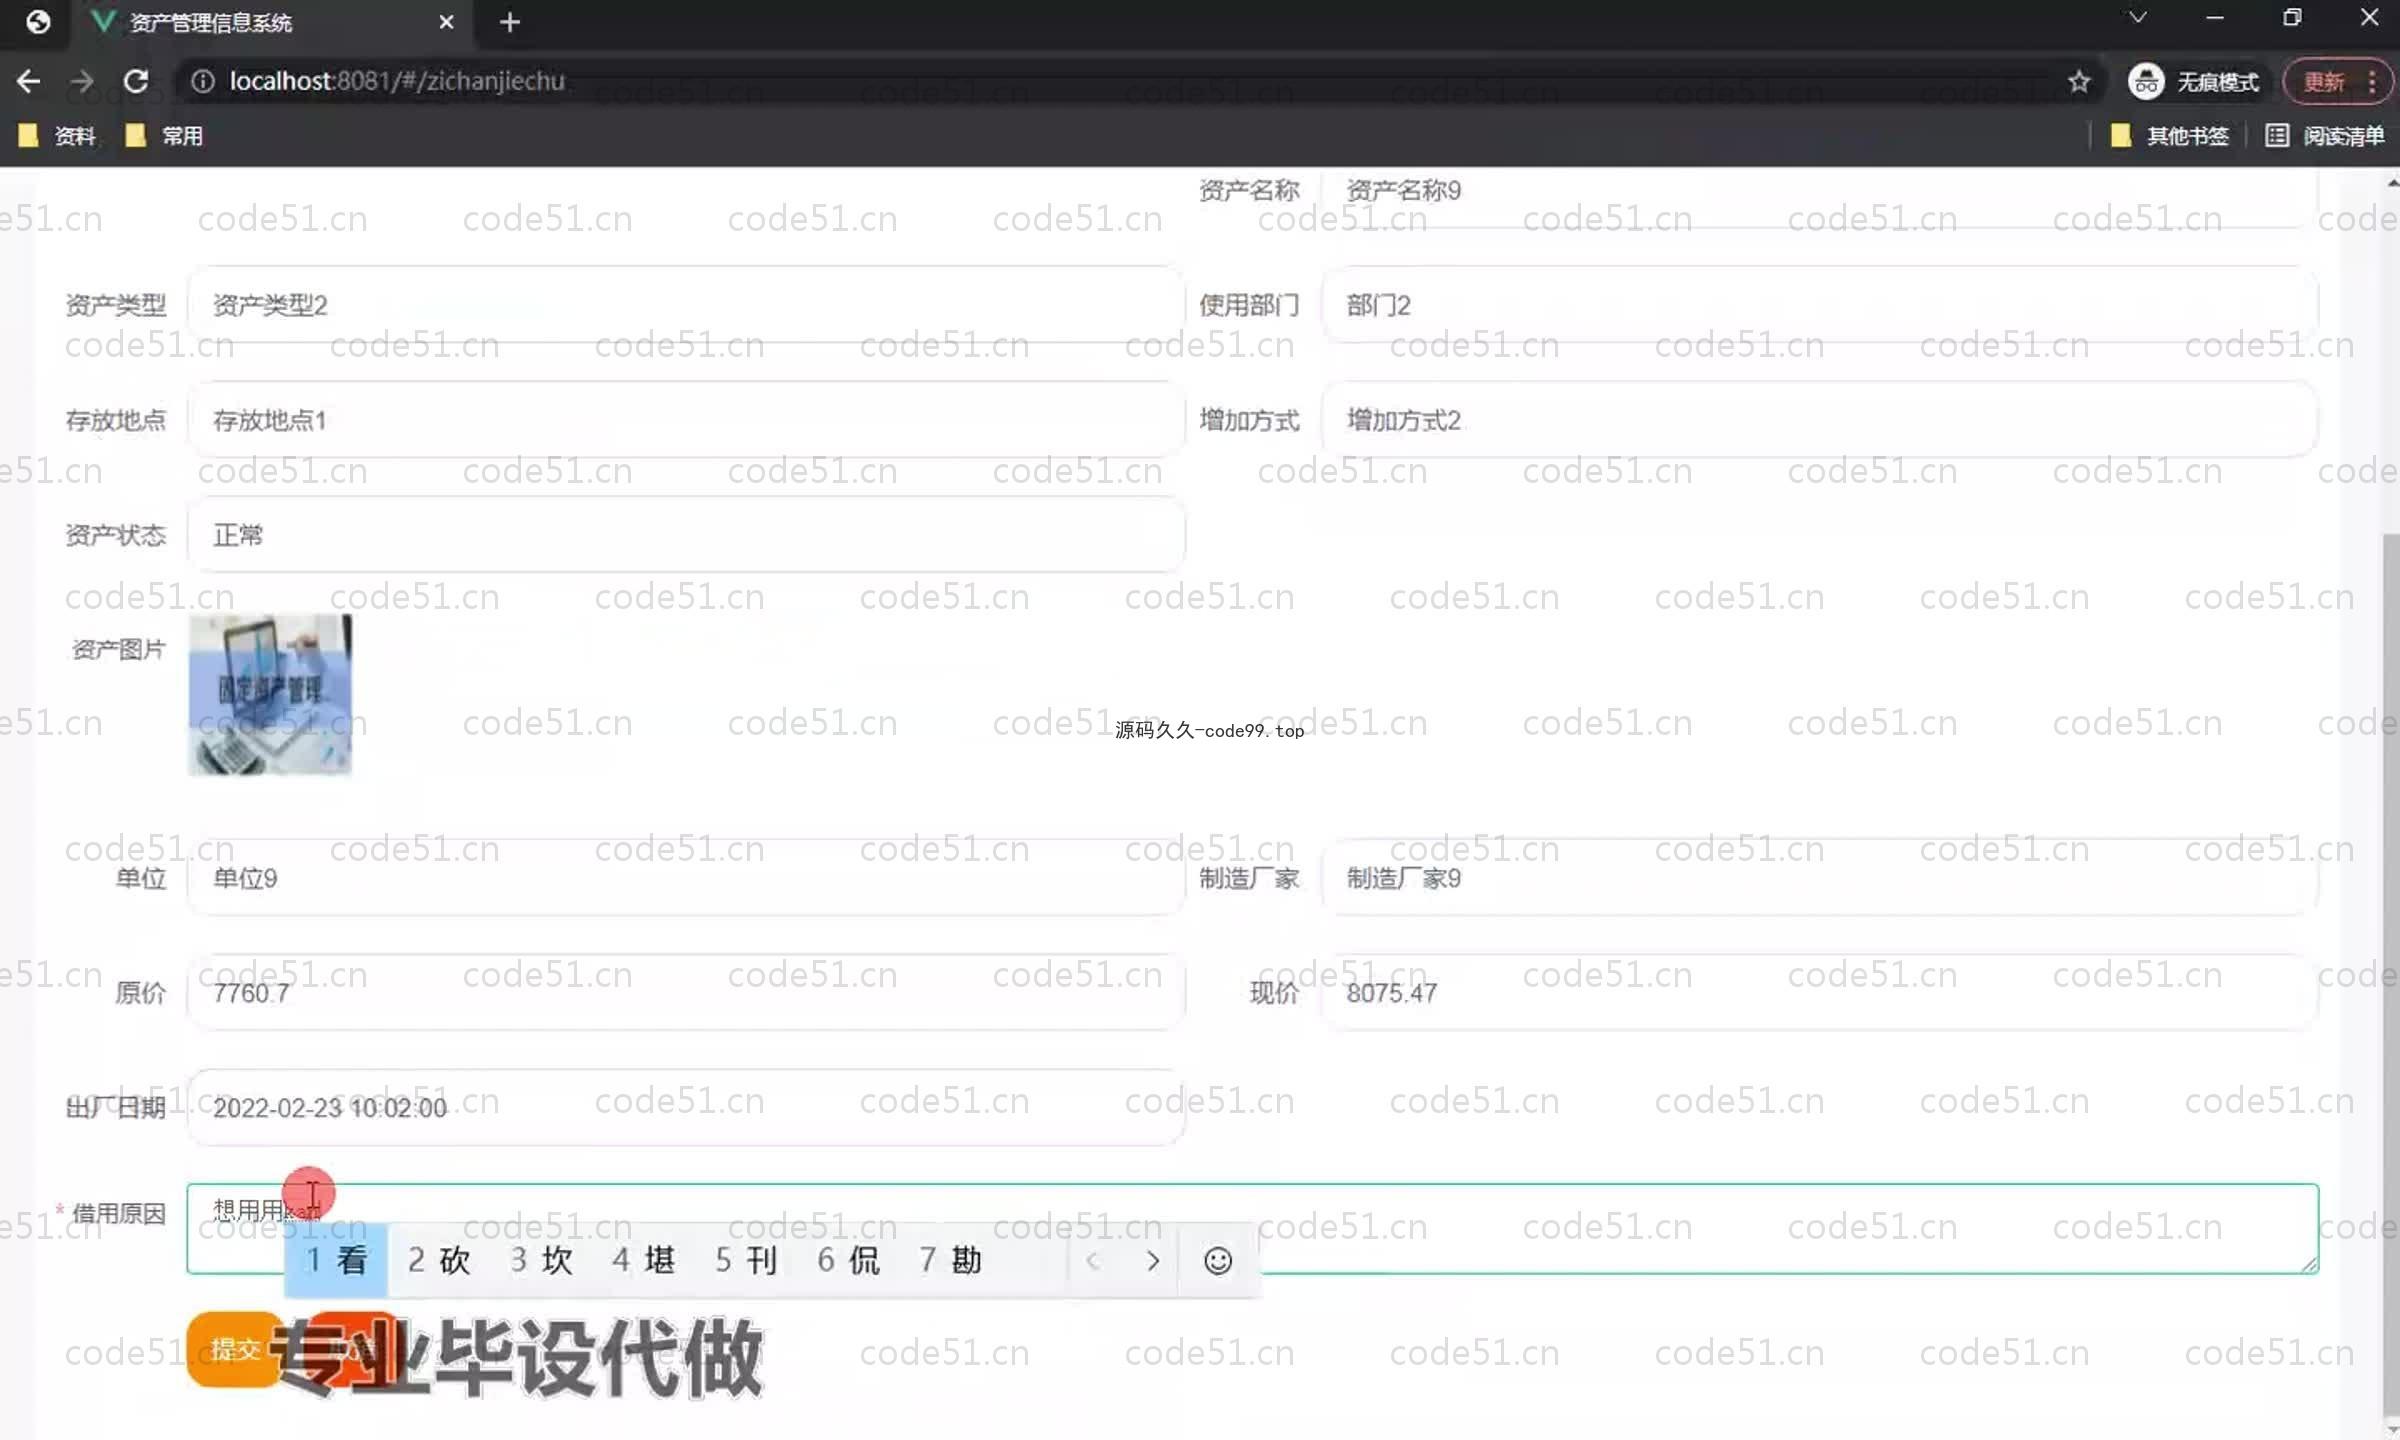This screenshot has width=2400, height=1440.
Task: Click the 存放地点 input field
Action: [x=686, y=420]
